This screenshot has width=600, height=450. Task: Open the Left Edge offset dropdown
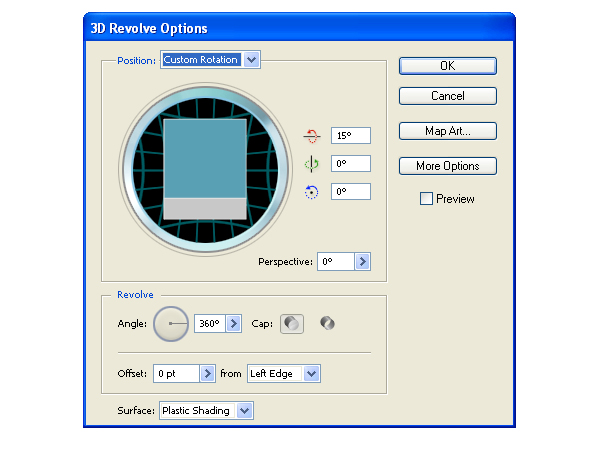284,373
